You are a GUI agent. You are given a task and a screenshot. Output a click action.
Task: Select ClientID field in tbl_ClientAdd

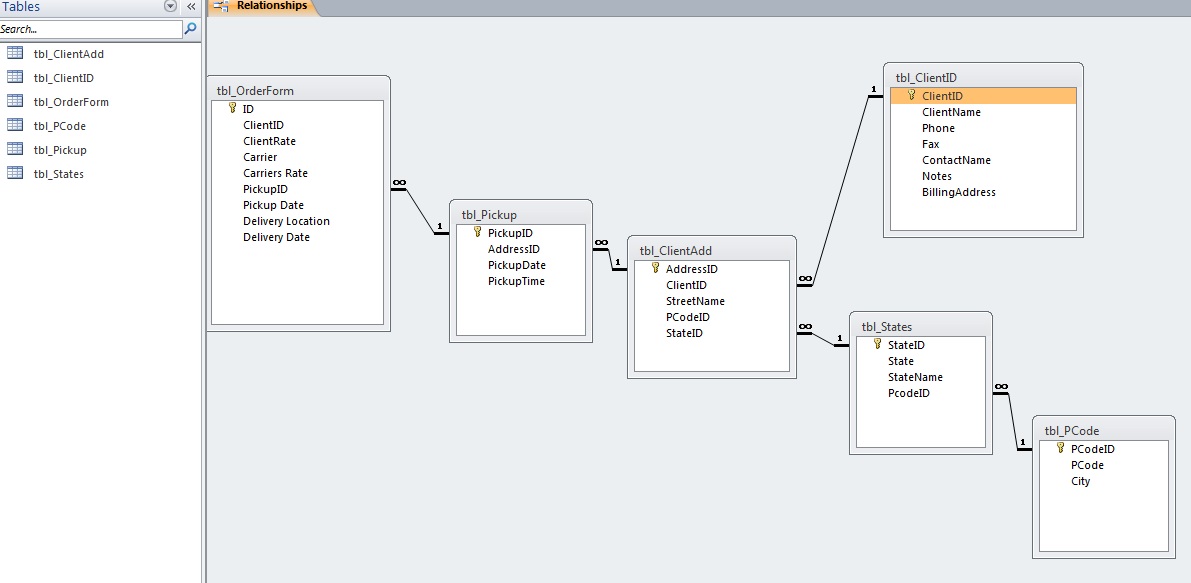pyautogui.click(x=712, y=285)
